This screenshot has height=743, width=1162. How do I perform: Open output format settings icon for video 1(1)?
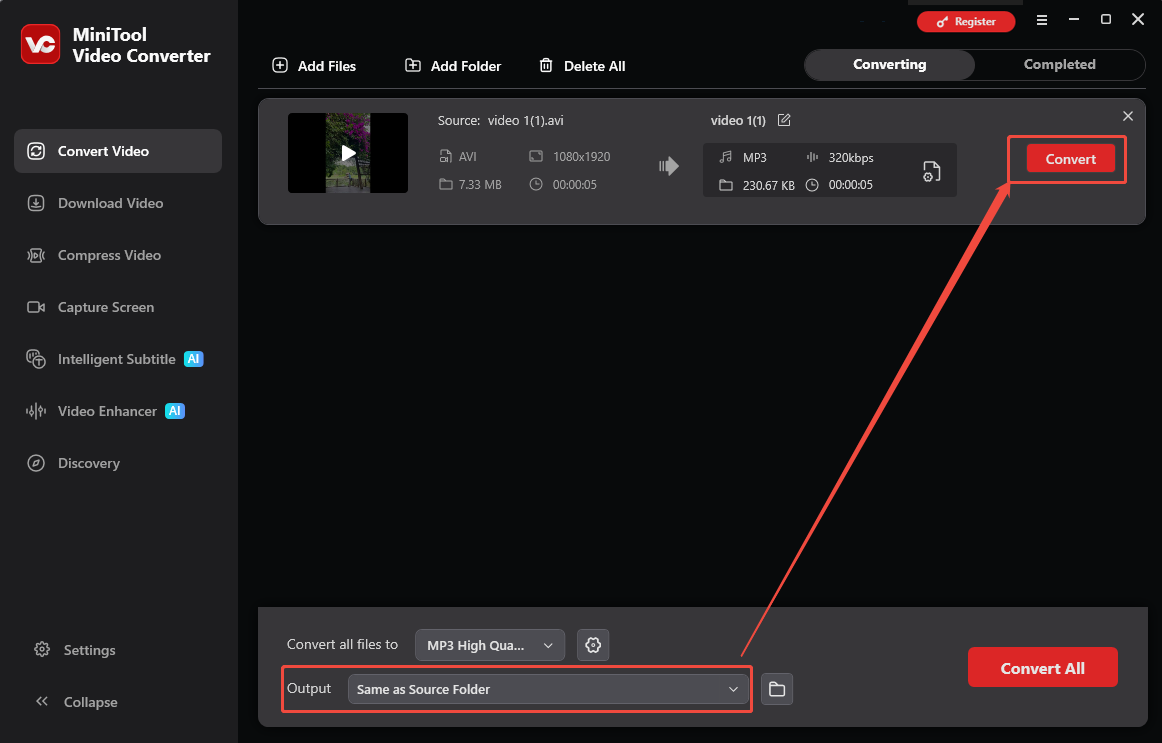[932, 171]
